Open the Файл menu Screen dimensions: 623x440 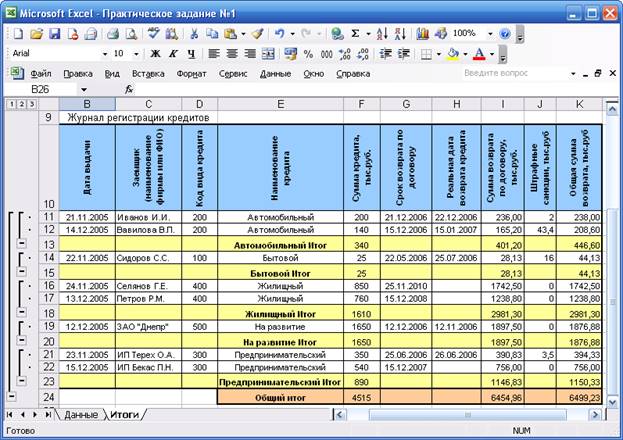point(41,74)
